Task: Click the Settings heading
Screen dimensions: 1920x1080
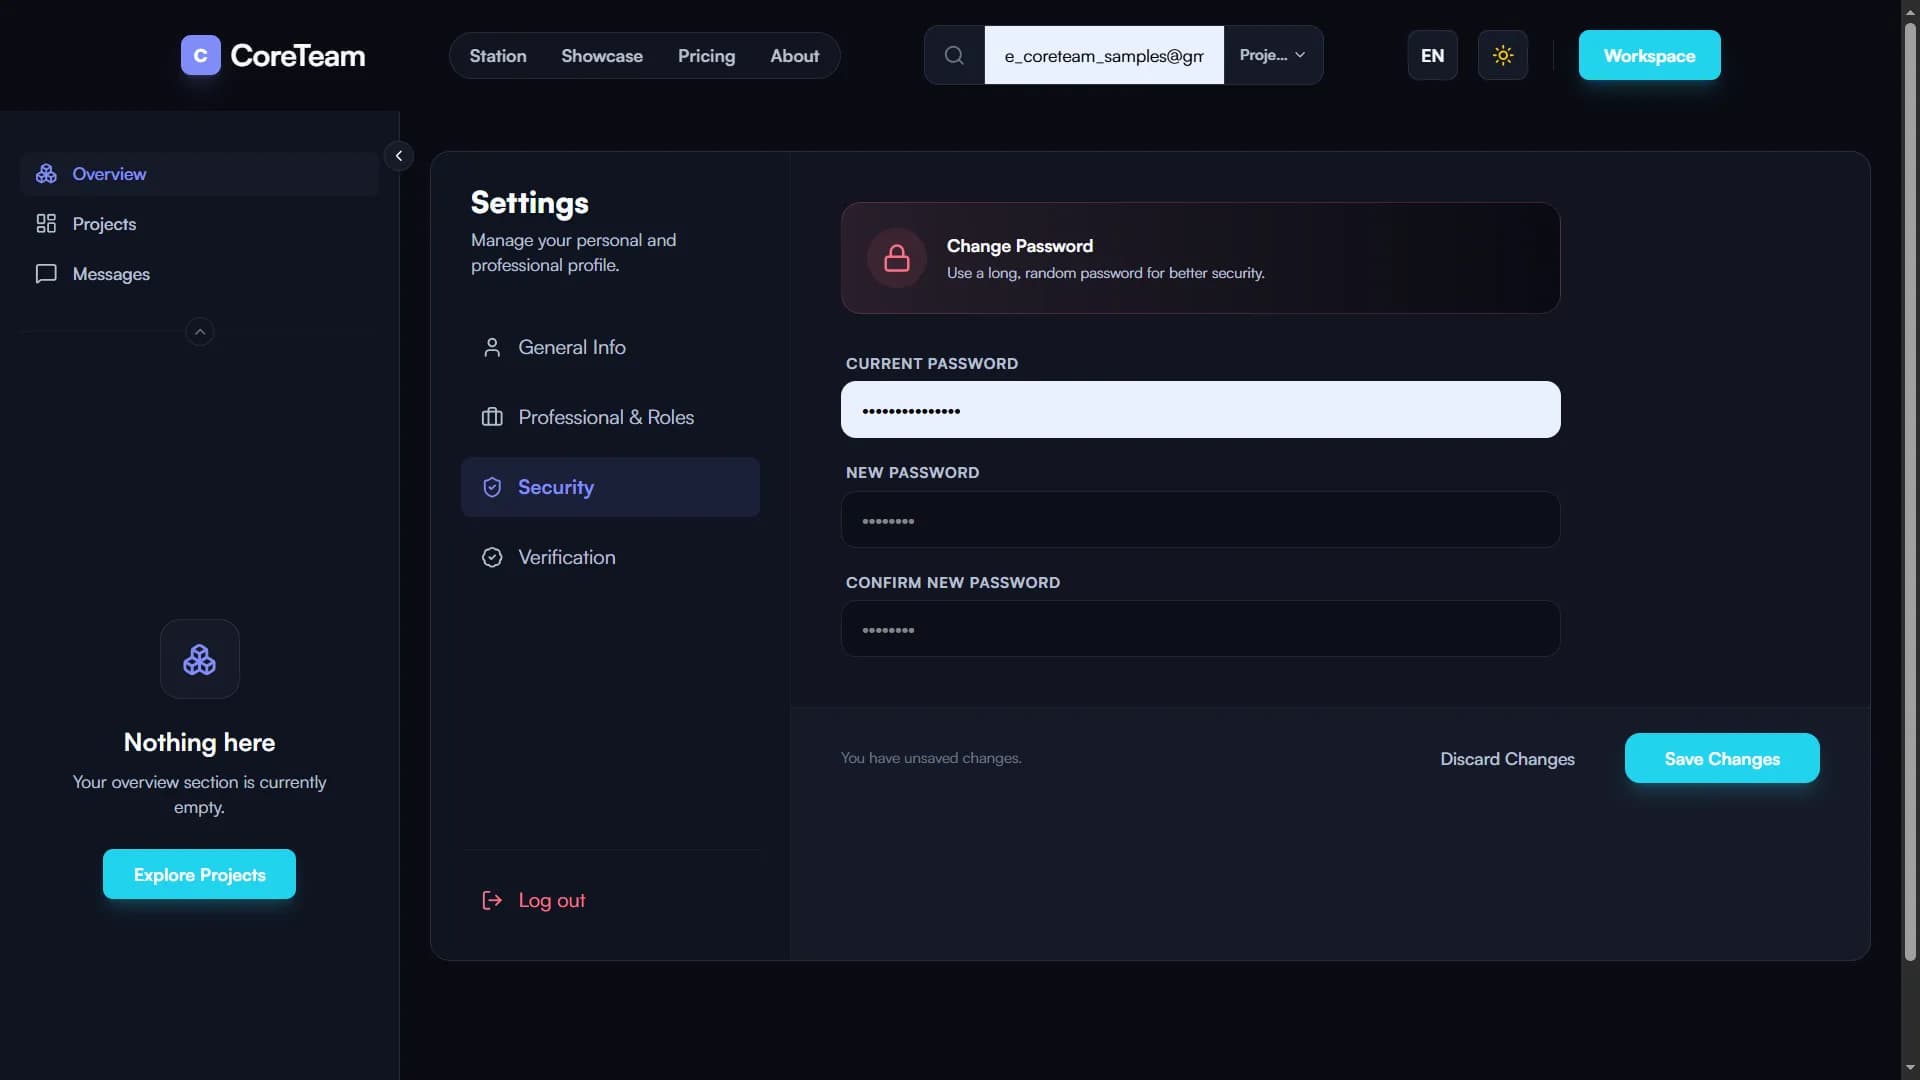Action: pos(529,203)
